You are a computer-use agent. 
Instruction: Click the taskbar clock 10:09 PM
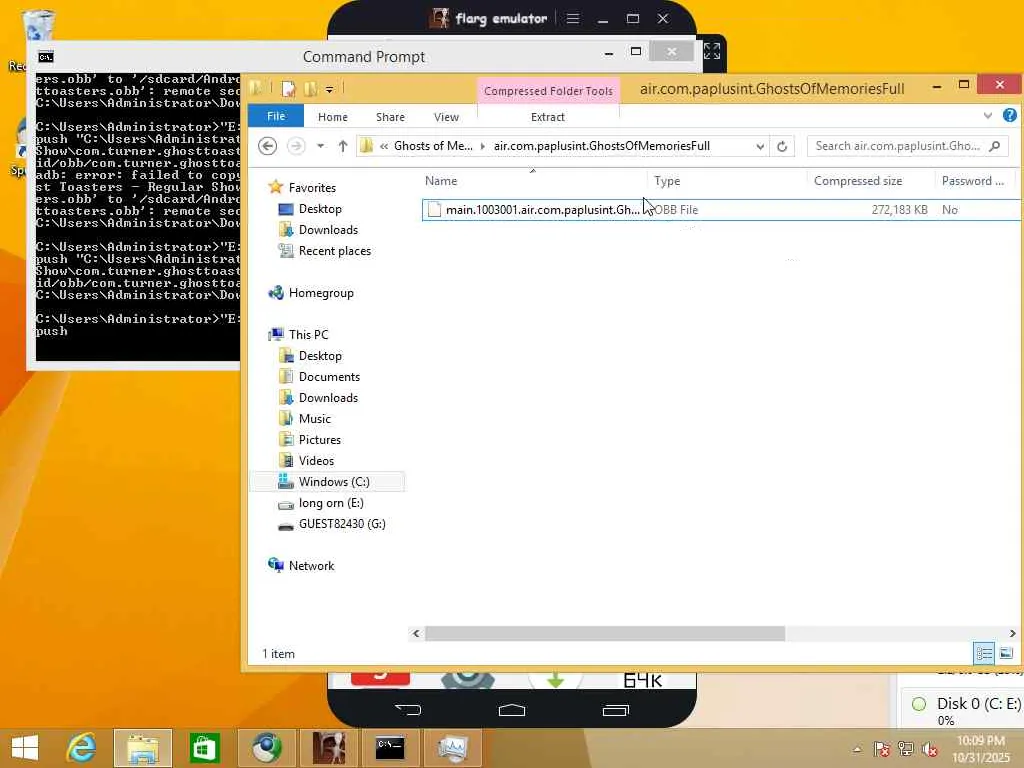click(x=980, y=741)
